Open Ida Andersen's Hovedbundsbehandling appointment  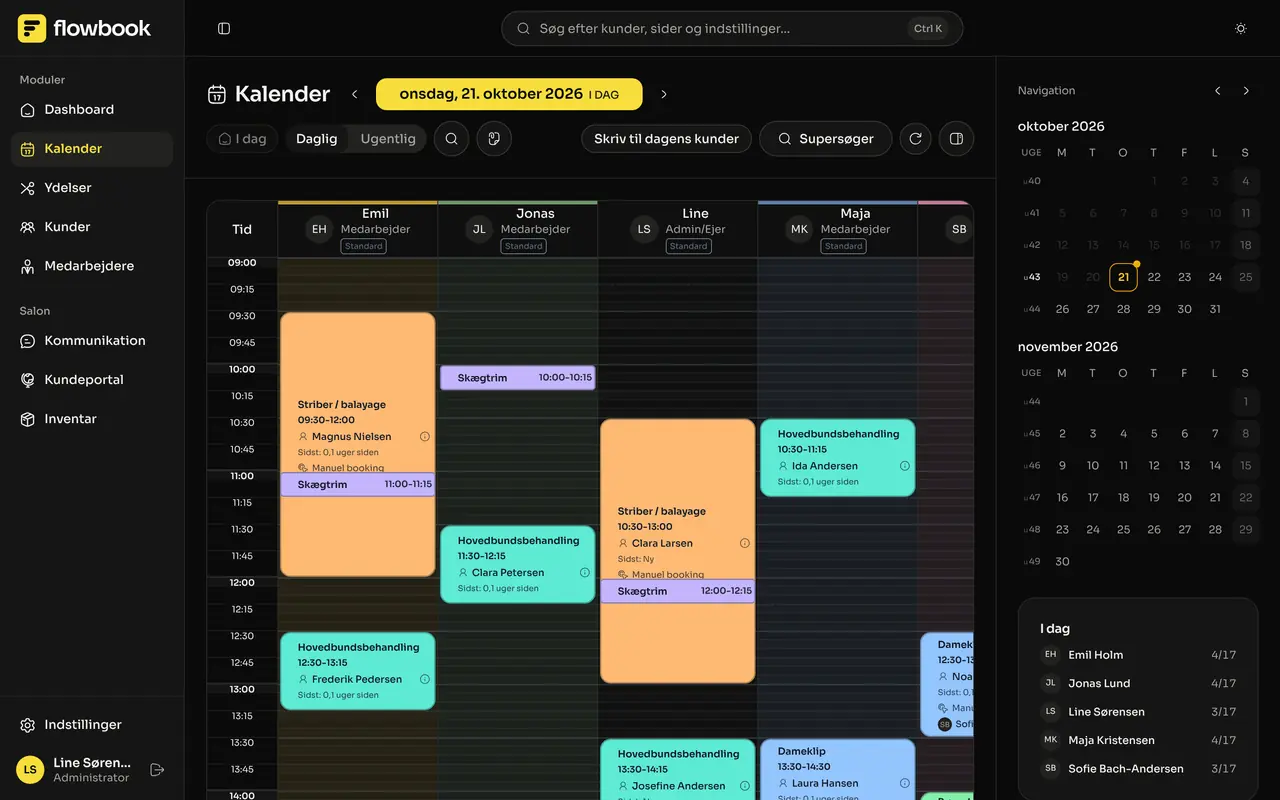pos(837,458)
